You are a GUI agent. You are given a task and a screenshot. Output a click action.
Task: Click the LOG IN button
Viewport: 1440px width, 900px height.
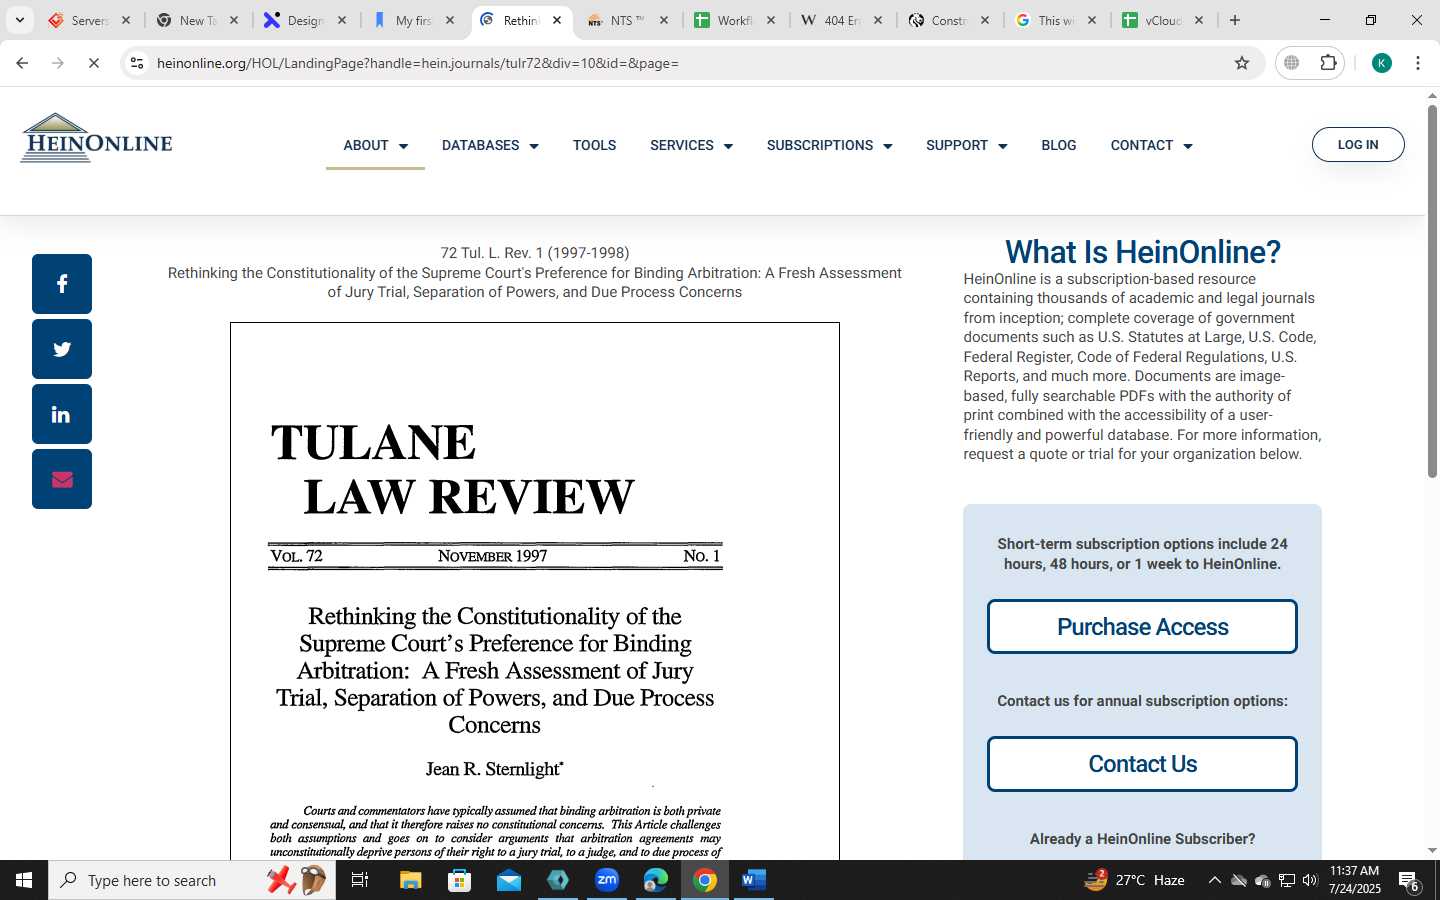(1358, 145)
